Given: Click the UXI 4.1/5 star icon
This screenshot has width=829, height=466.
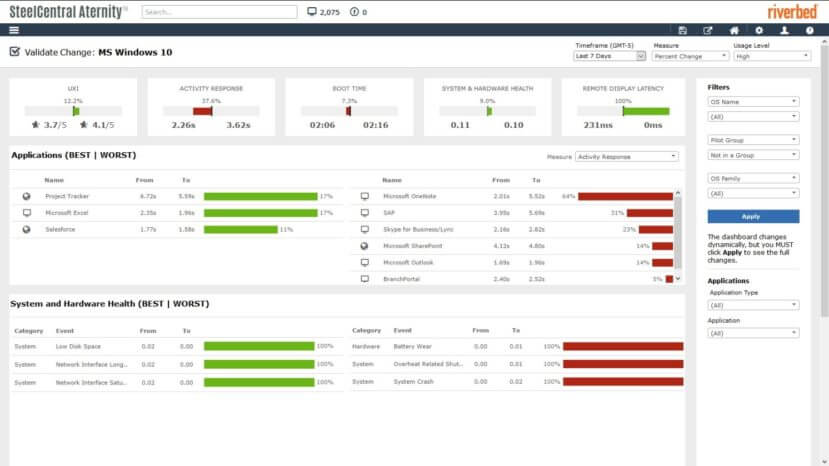Looking at the screenshot, I should coord(84,125).
